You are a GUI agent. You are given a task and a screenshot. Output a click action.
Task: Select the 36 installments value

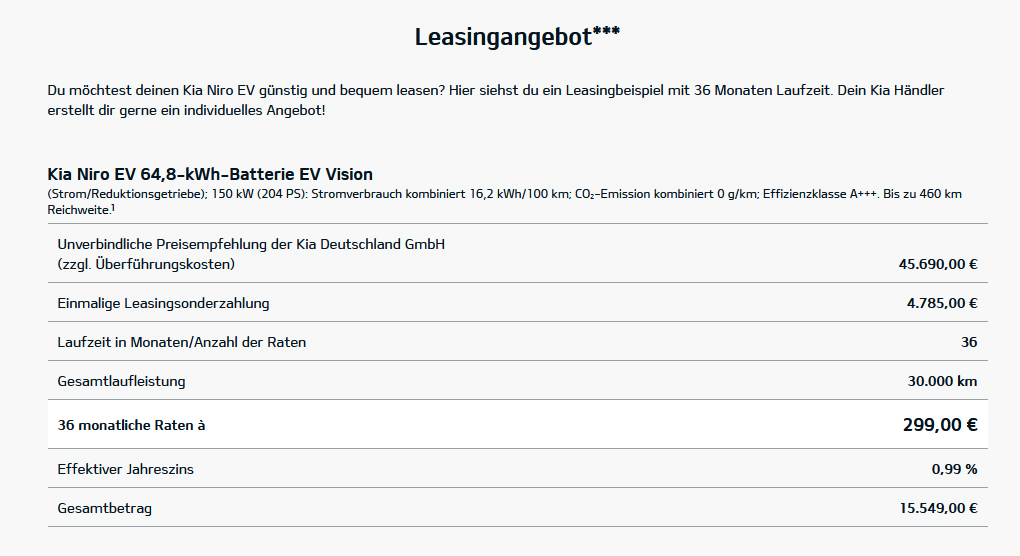coord(968,342)
